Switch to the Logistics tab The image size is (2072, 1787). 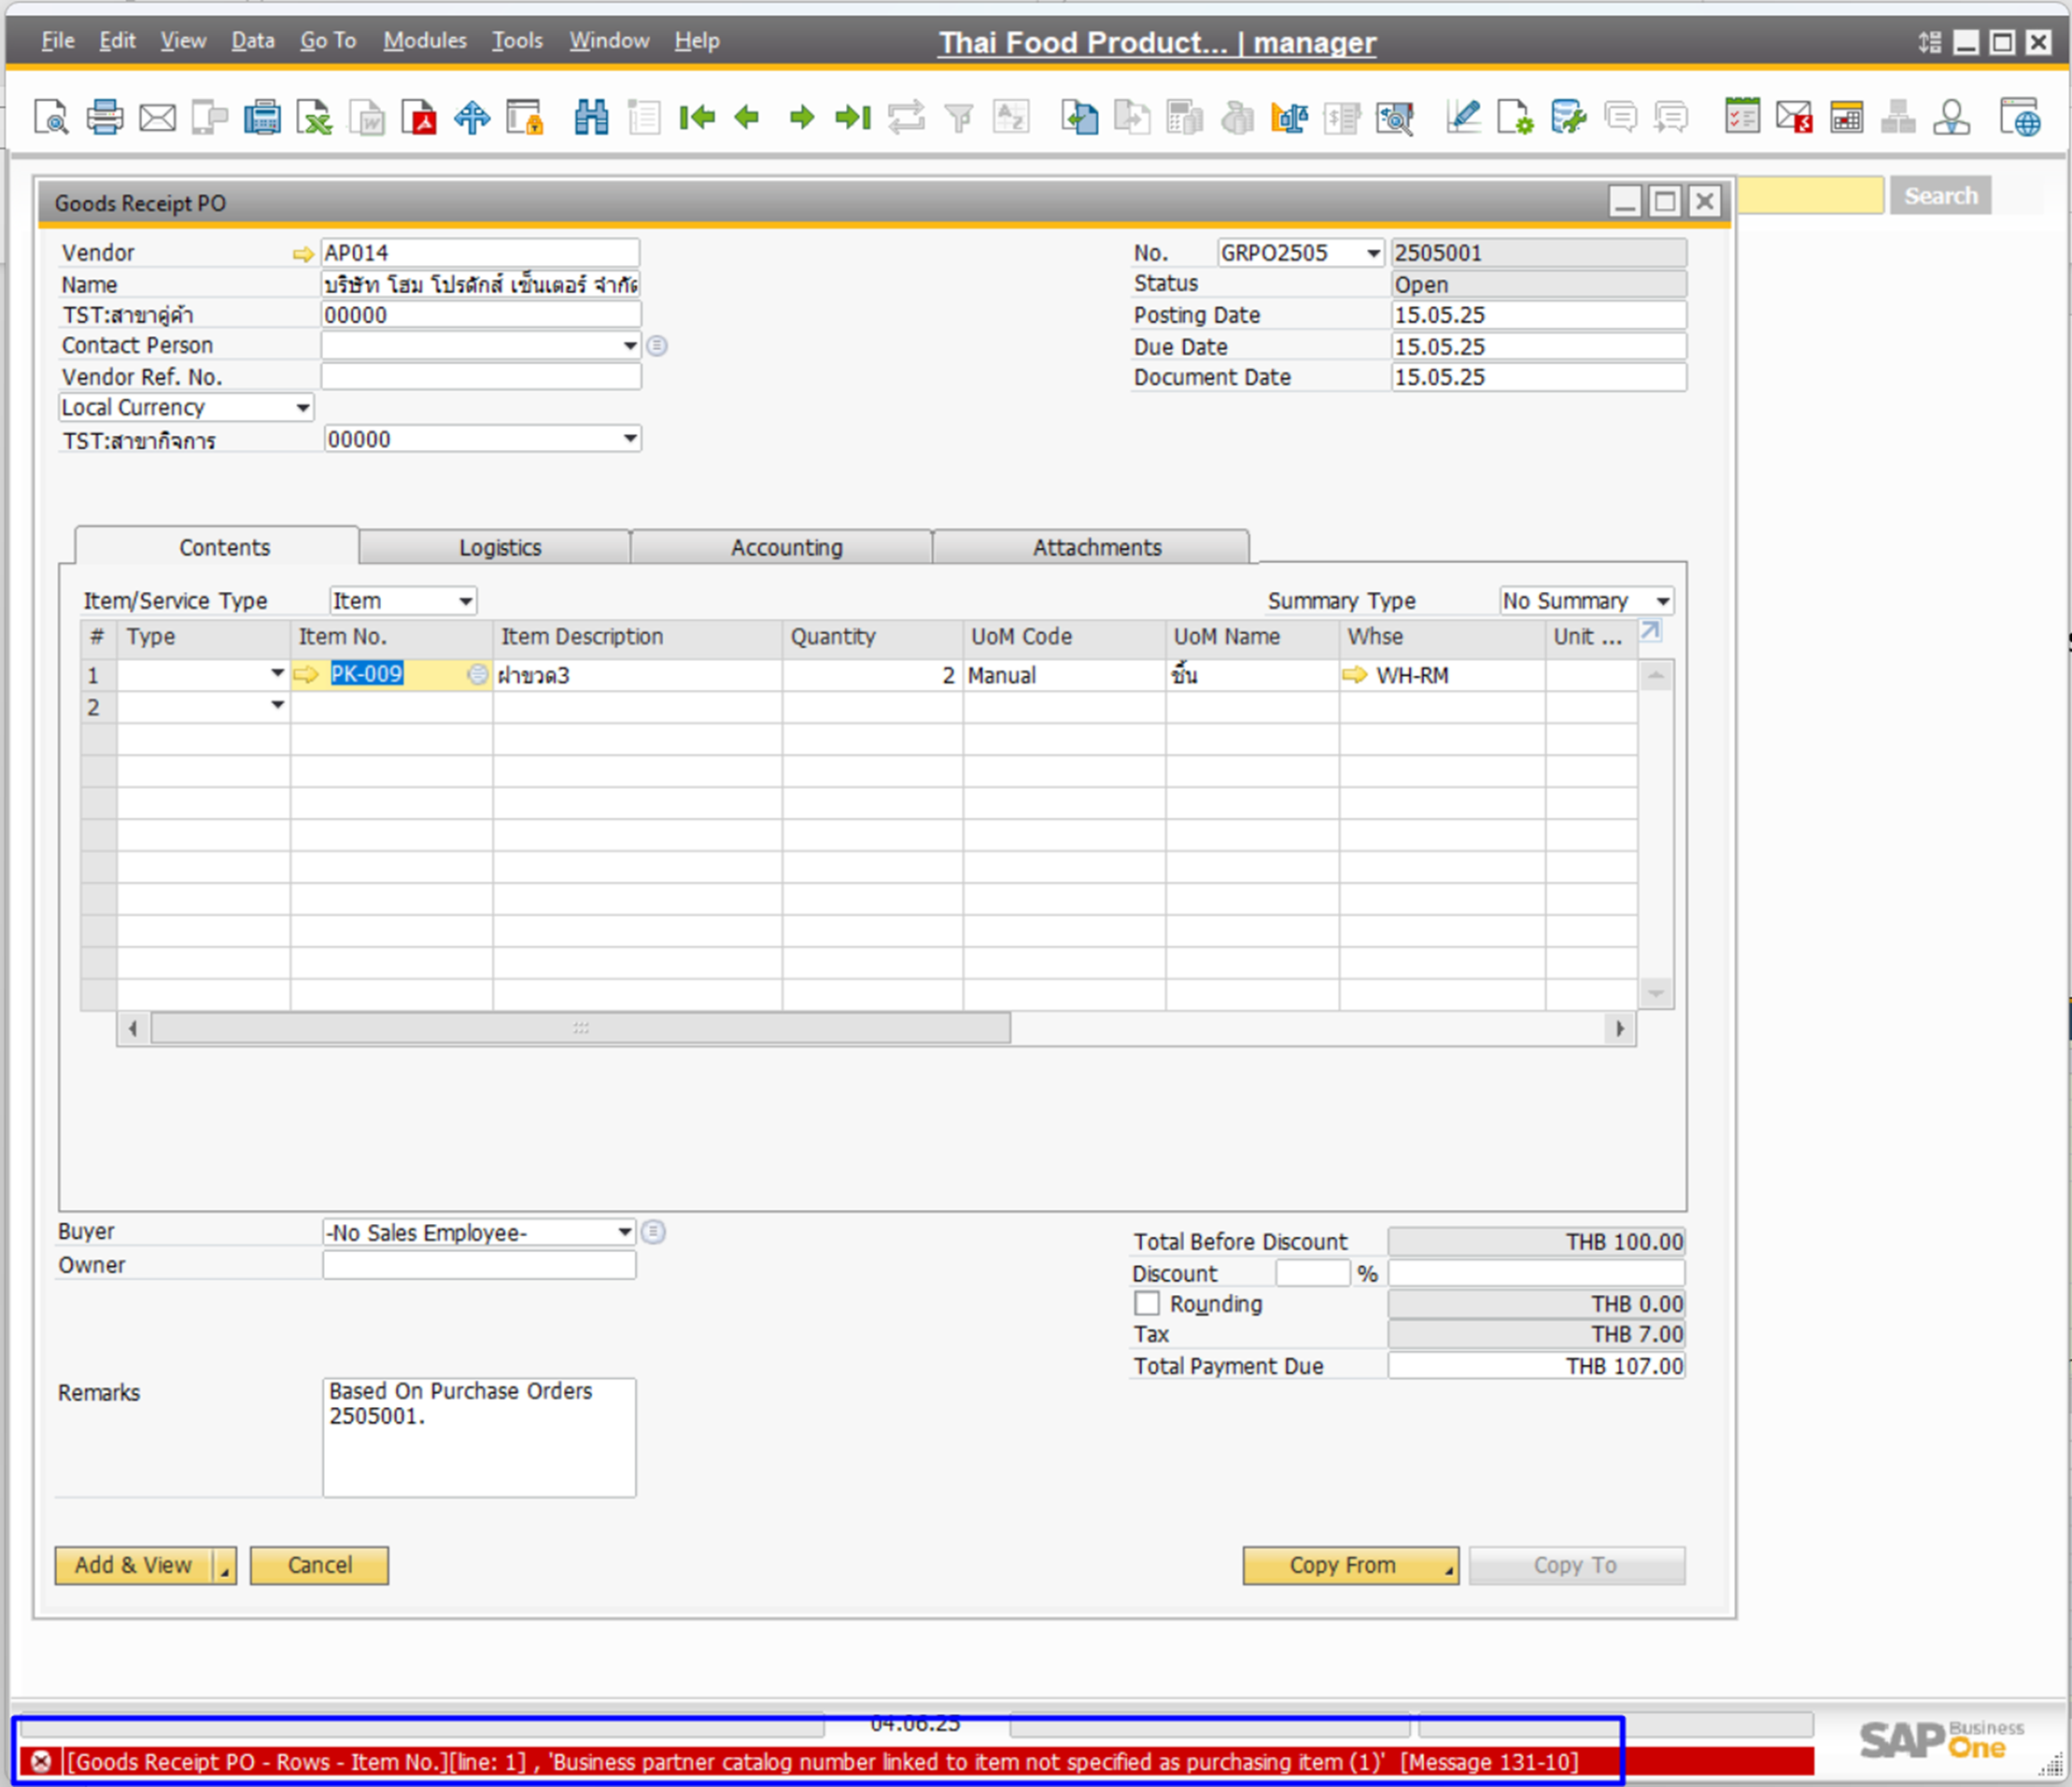(x=499, y=547)
